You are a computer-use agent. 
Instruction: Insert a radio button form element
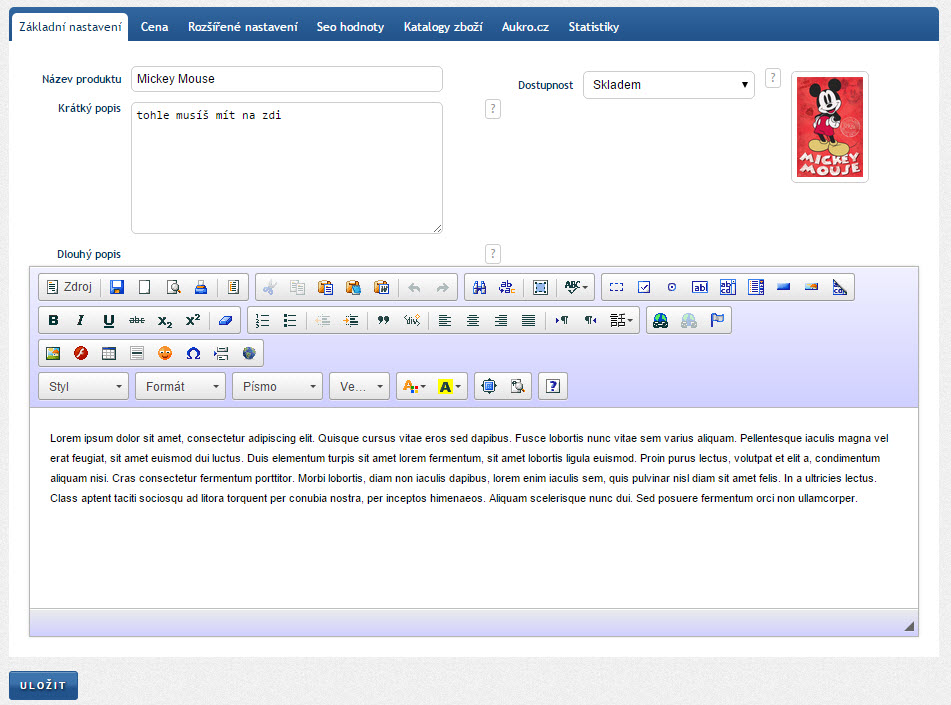672,288
